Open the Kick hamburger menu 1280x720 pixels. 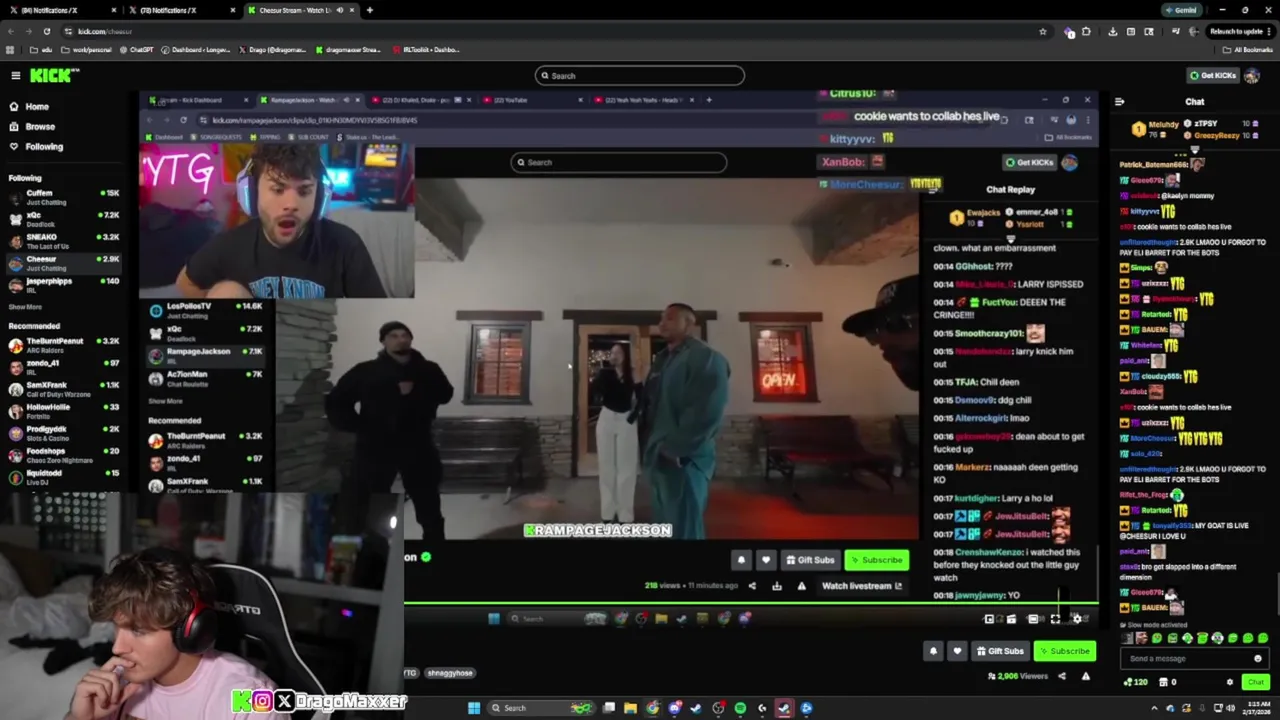[x=15, y=75]
